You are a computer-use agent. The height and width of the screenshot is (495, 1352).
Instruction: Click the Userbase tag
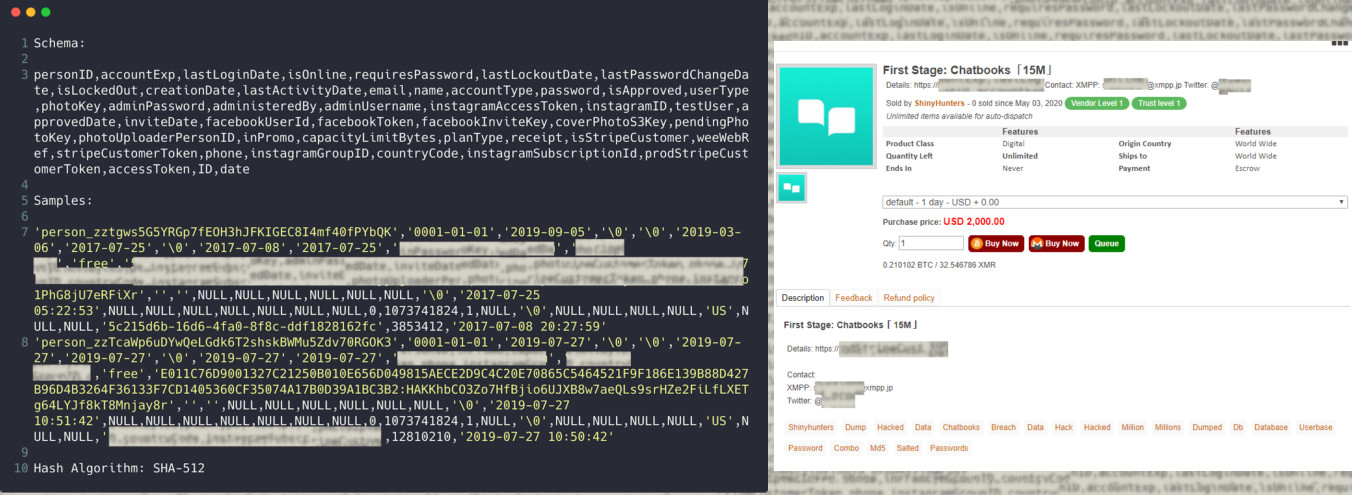[1315, 427]
